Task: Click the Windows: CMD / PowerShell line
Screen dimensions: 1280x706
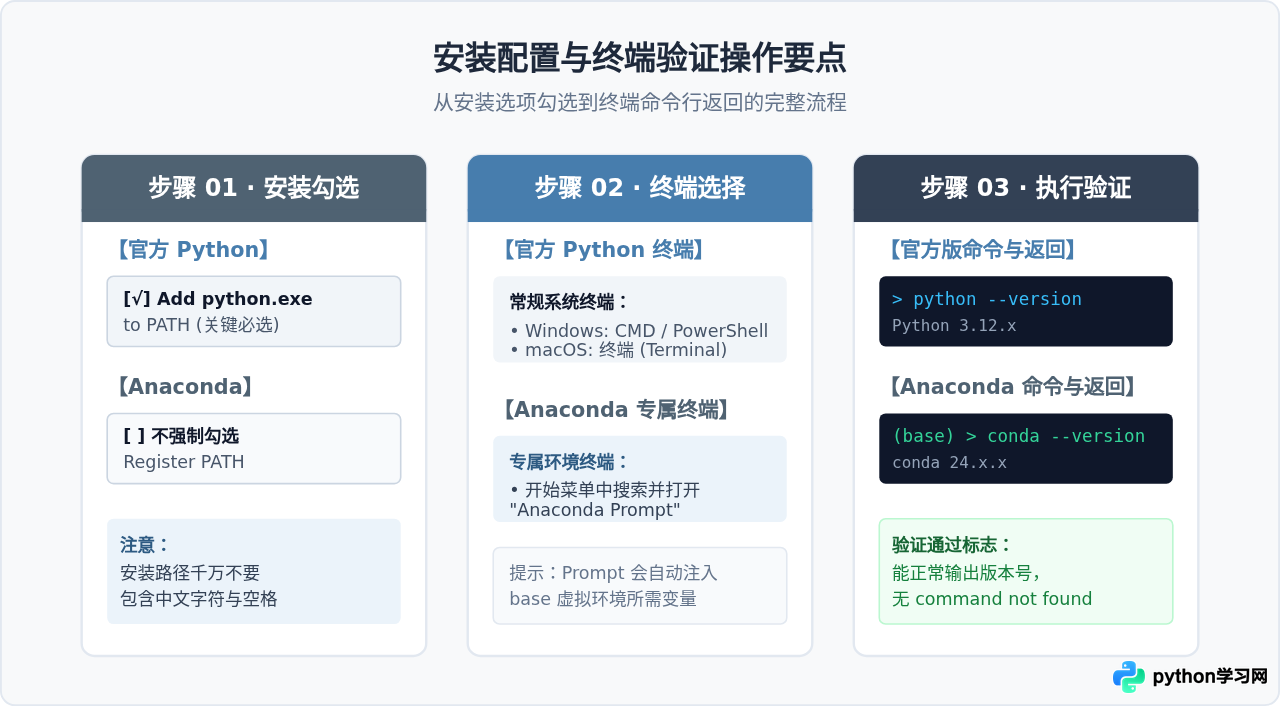Action: [639, 331]
